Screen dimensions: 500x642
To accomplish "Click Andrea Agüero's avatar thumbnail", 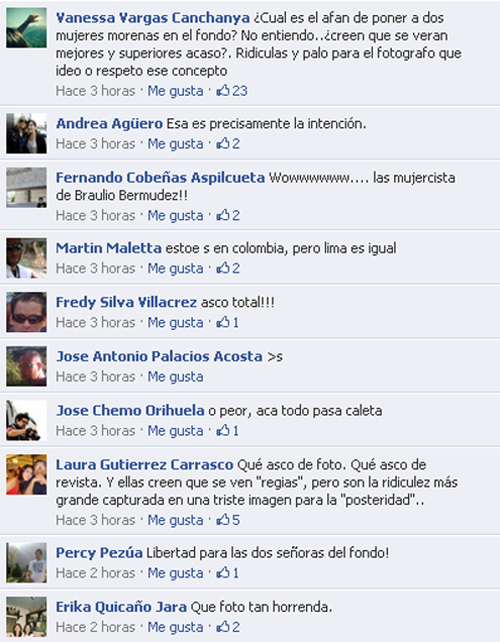I will coord(26,133).
